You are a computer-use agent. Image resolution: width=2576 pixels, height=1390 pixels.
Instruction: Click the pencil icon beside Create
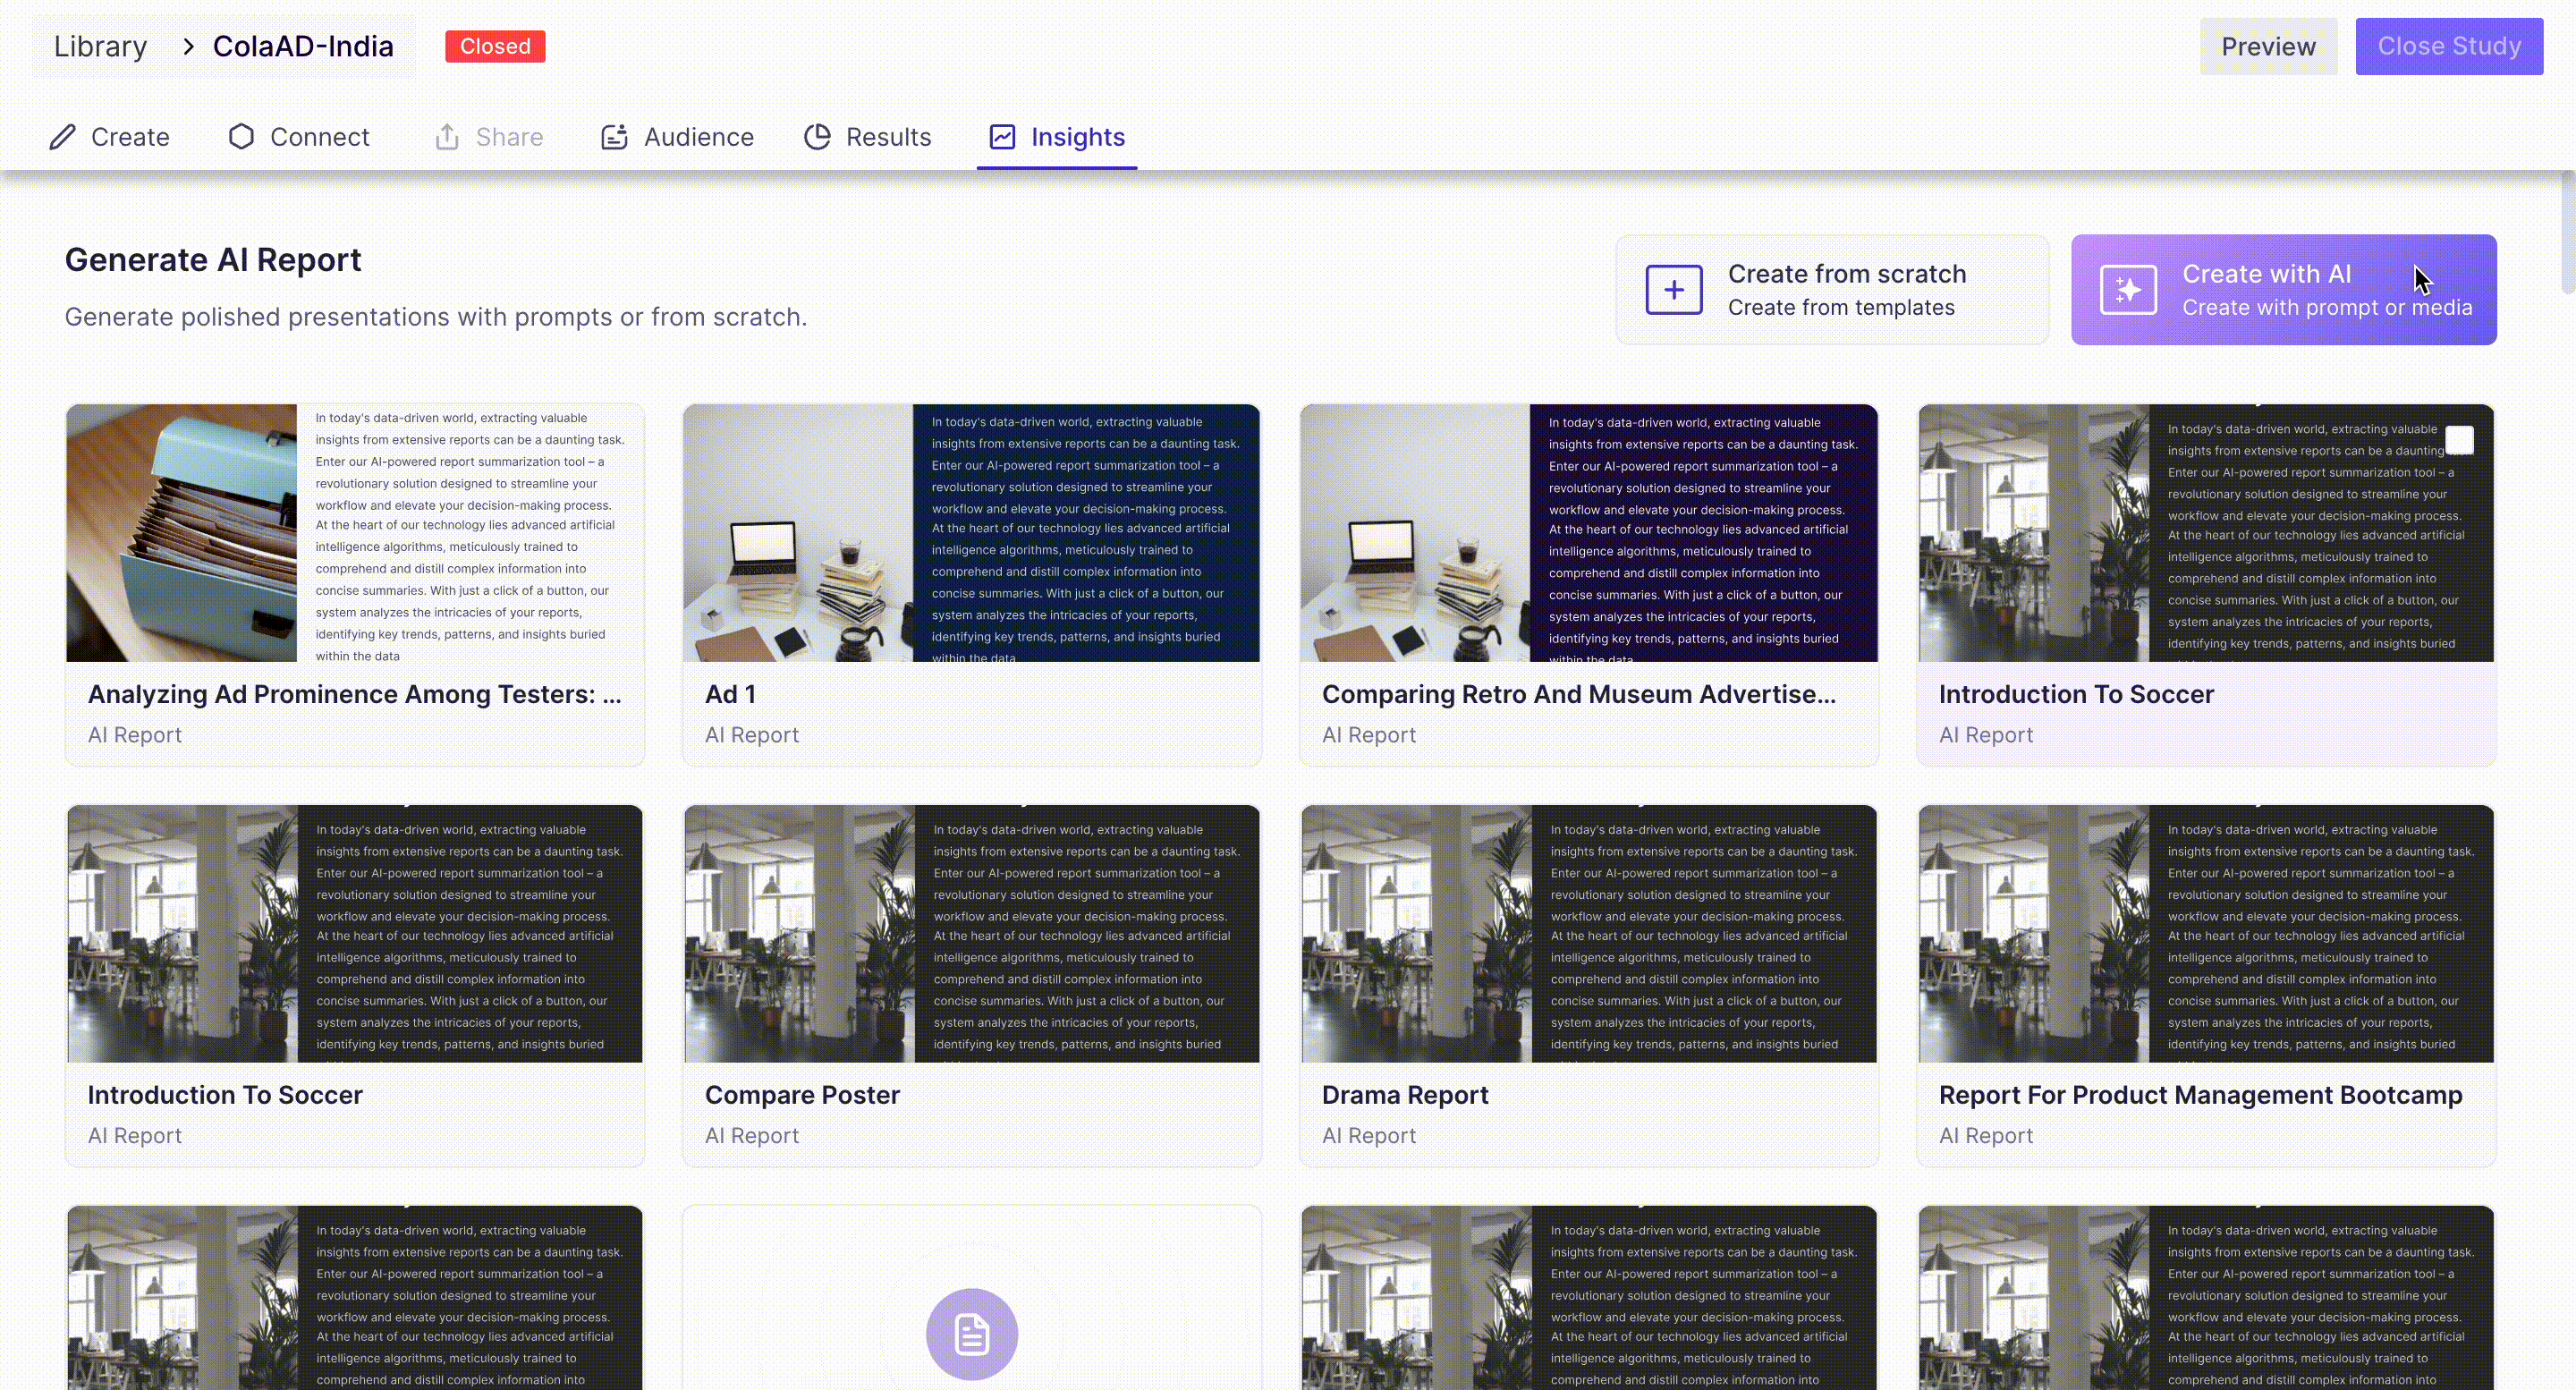(63, 137)
